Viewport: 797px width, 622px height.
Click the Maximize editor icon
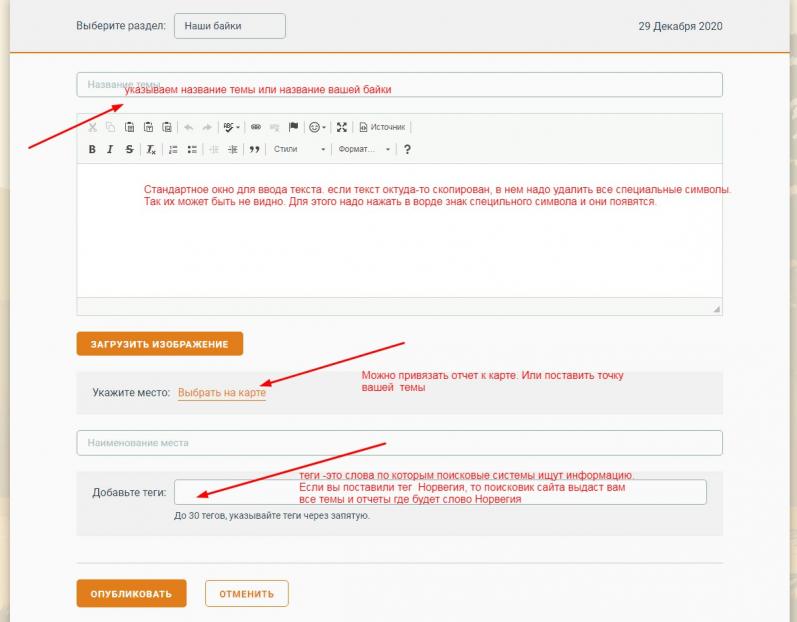click(x=342, y=127)
